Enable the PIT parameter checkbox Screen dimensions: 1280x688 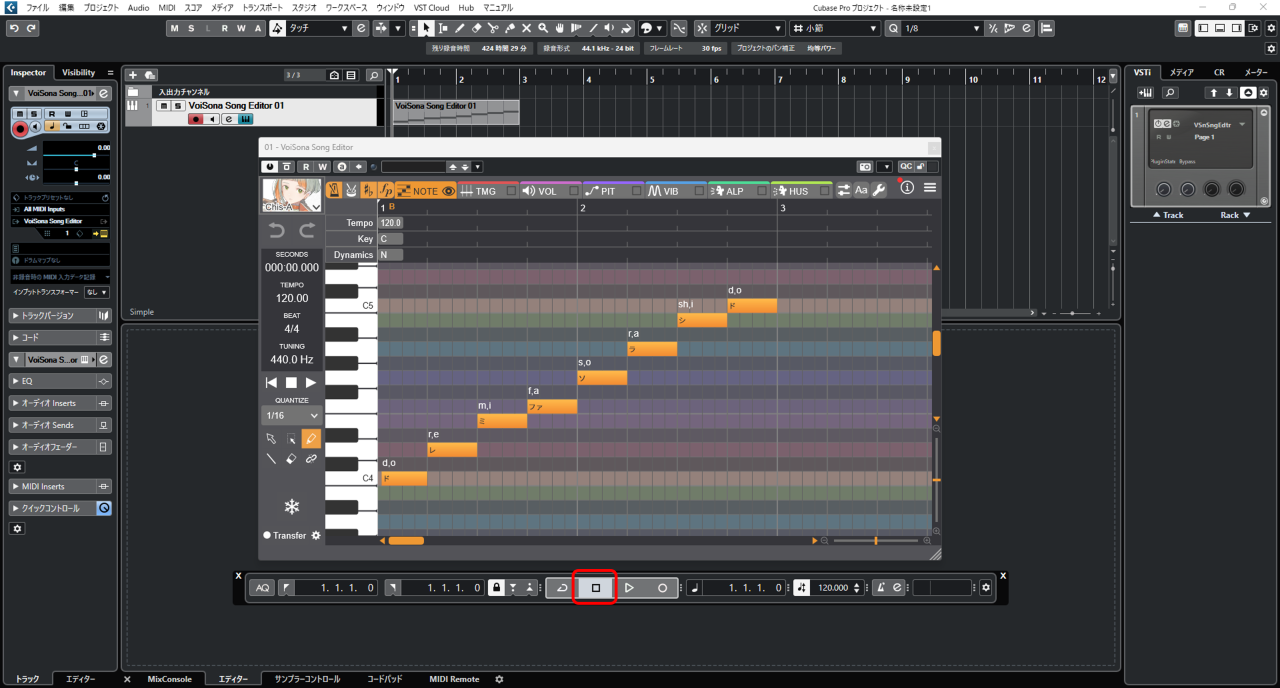tap(636, 191)
